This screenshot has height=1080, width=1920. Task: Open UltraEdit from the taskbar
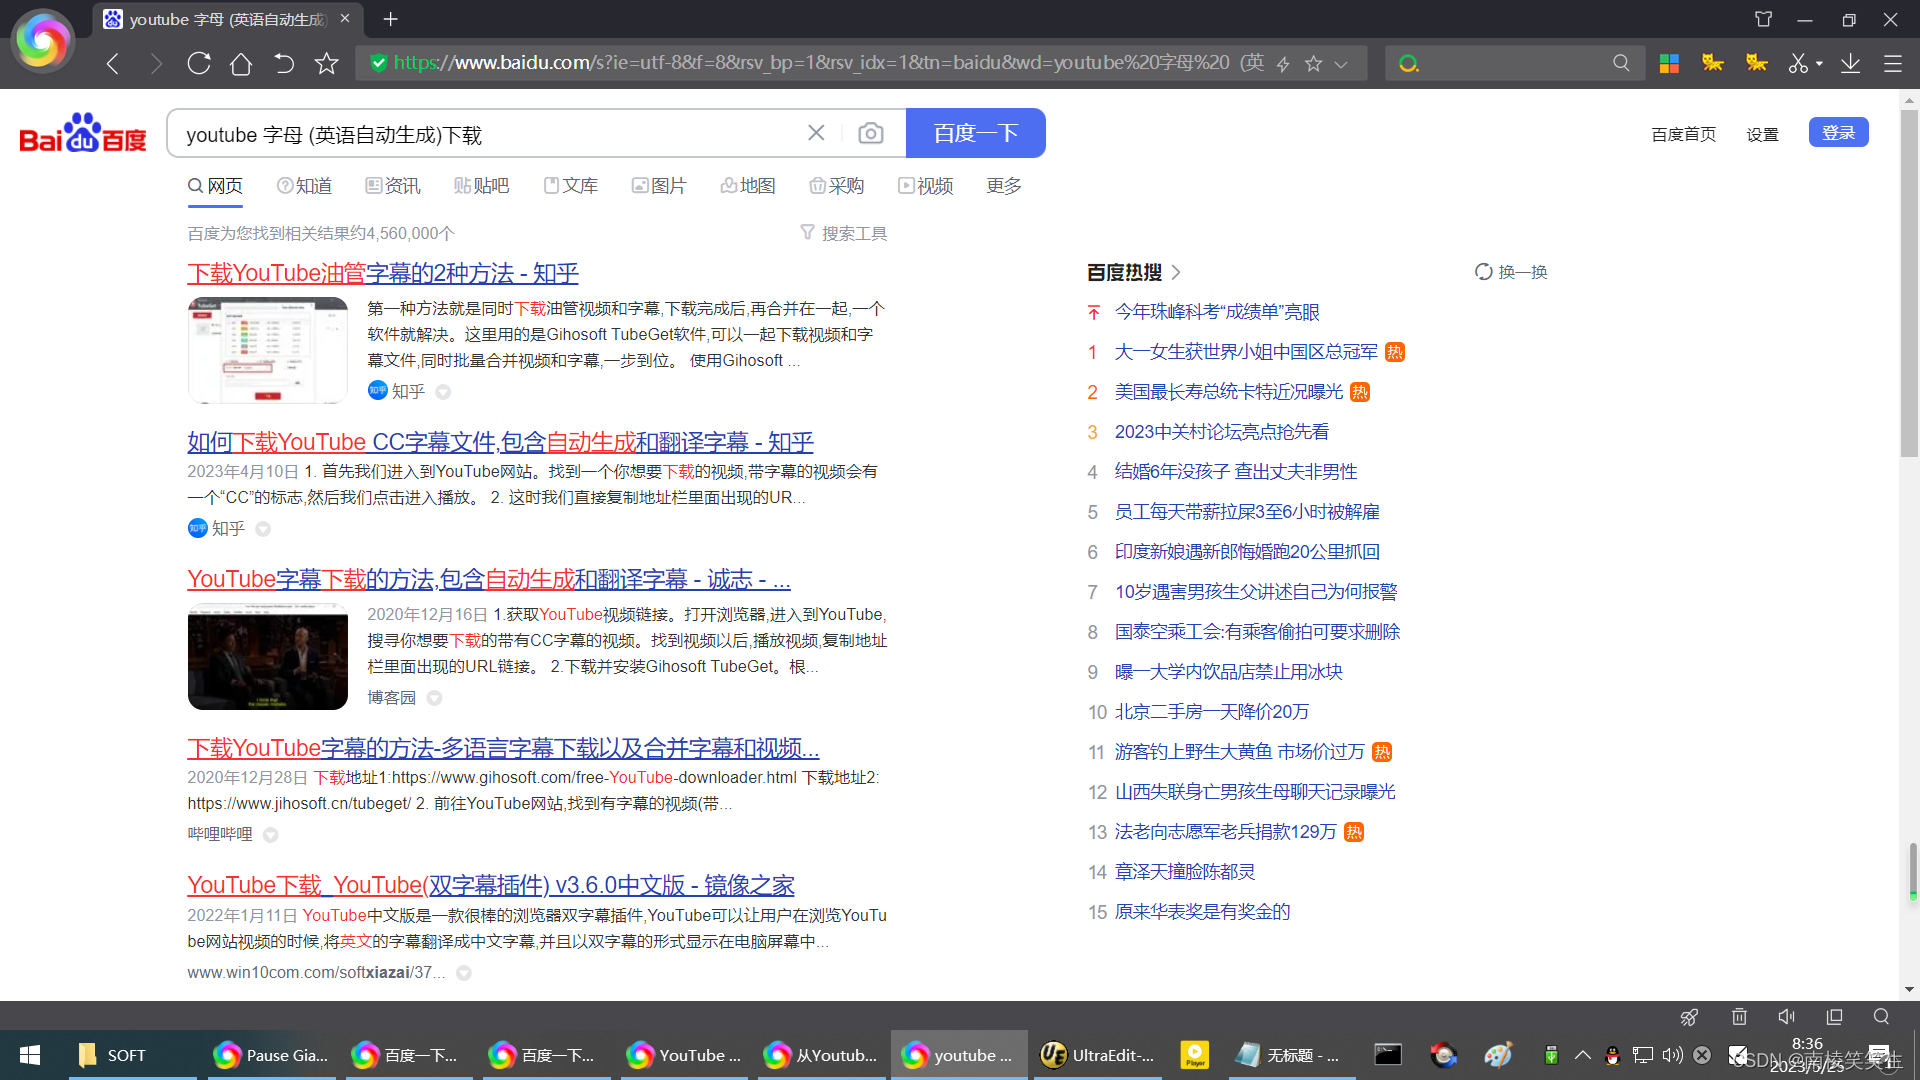tap(1097, 1055)
